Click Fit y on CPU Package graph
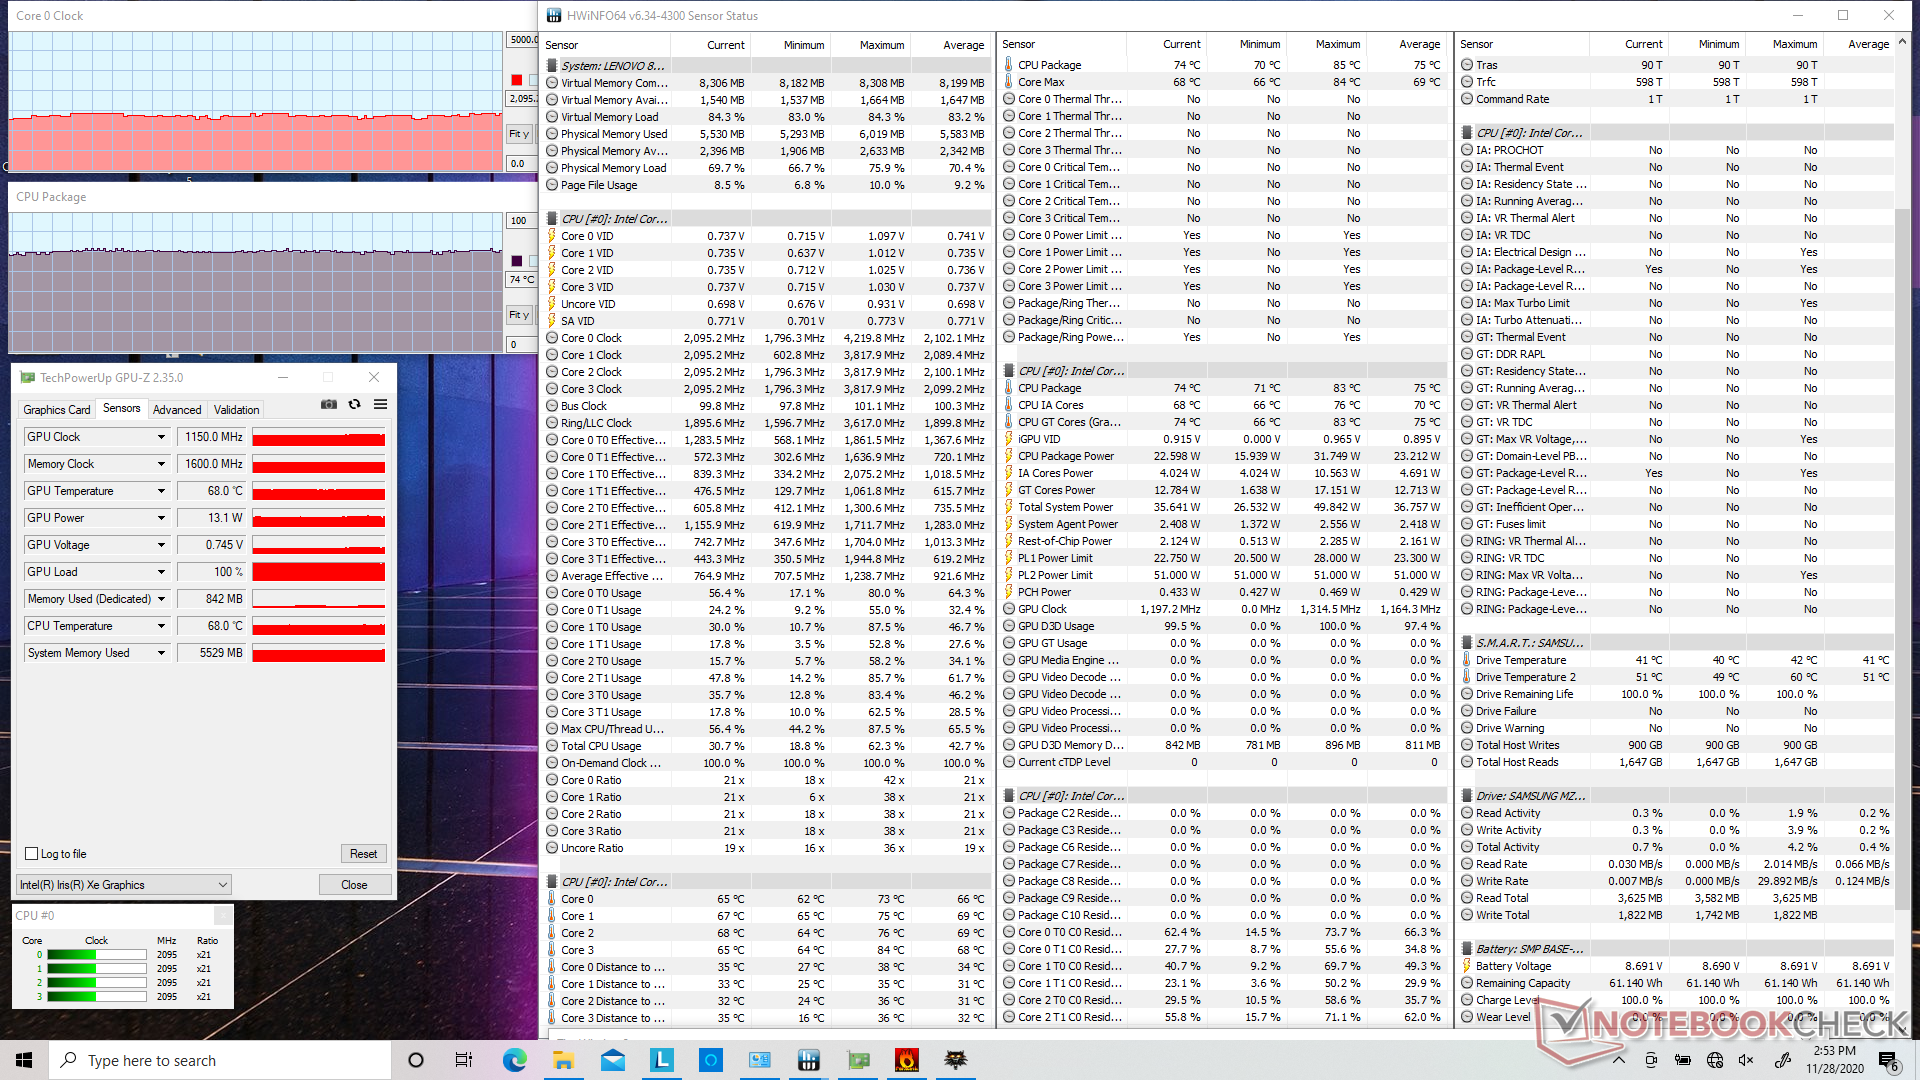Viewport: 1920px width, 1080px height. pyautogui.click(x=518, y=315)
